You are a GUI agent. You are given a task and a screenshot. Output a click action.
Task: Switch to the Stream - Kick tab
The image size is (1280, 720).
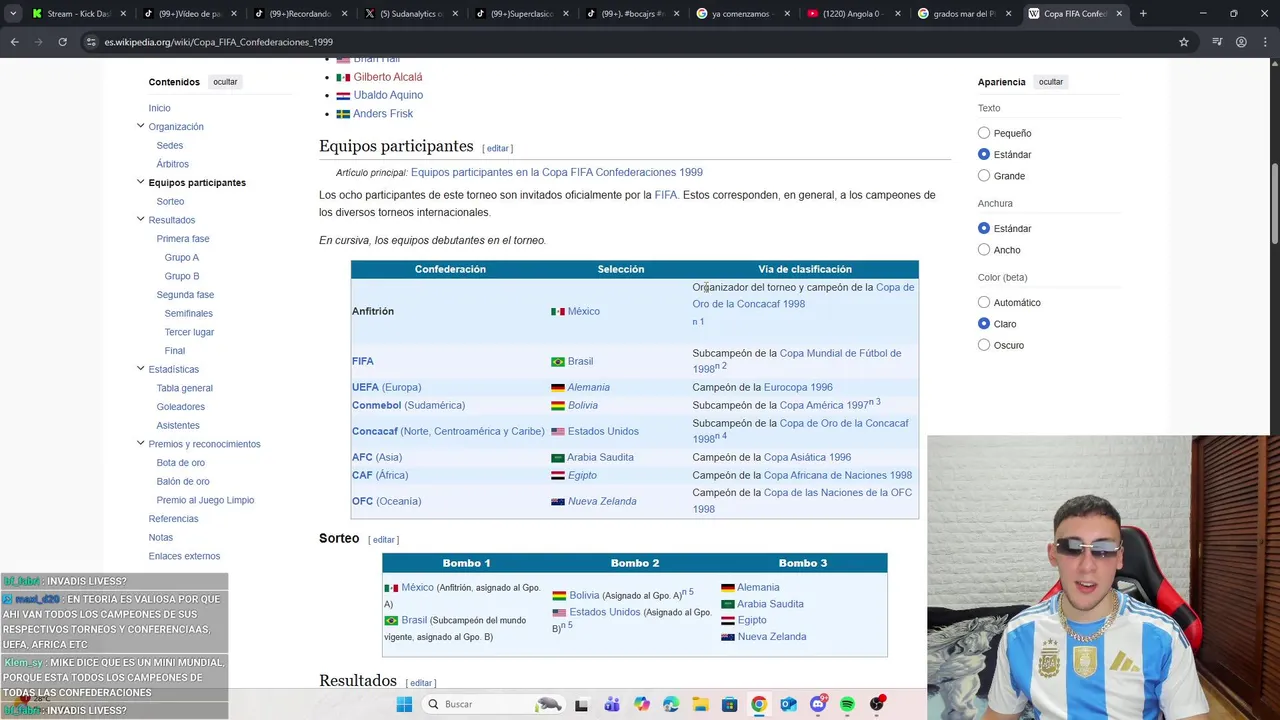pos(78,14)
